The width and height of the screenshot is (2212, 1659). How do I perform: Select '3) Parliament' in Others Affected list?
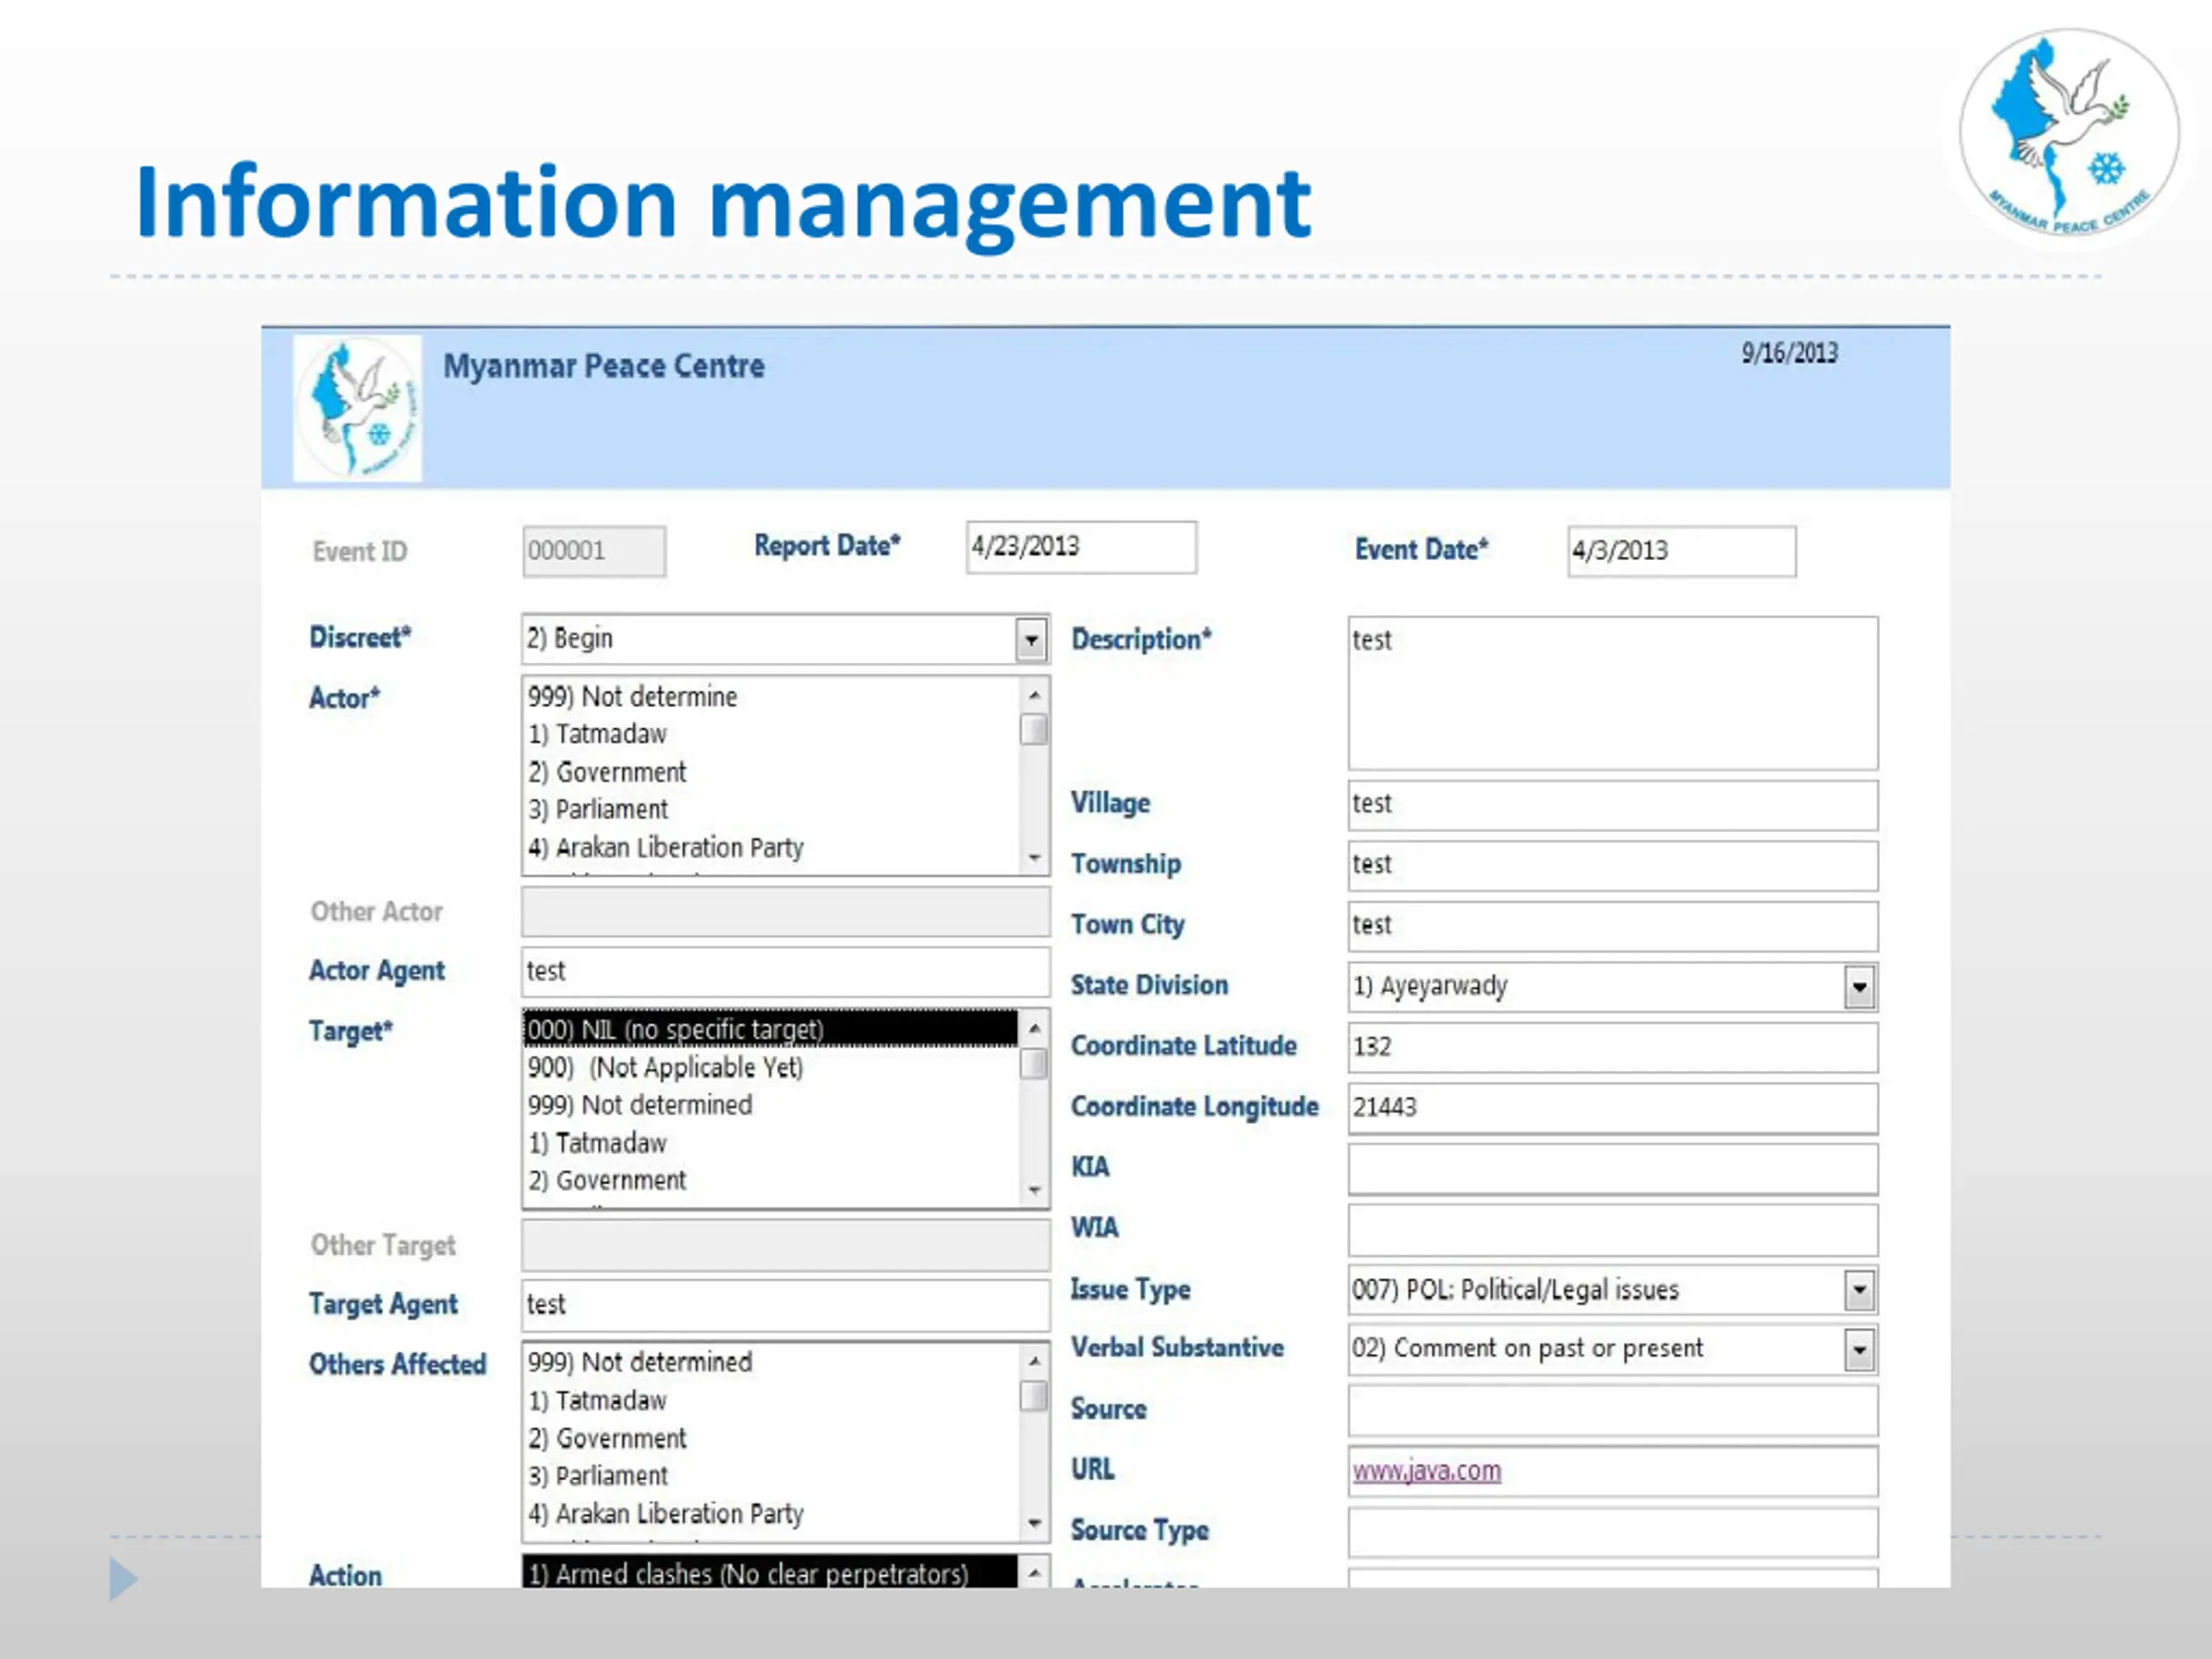tap(771, 1476)
